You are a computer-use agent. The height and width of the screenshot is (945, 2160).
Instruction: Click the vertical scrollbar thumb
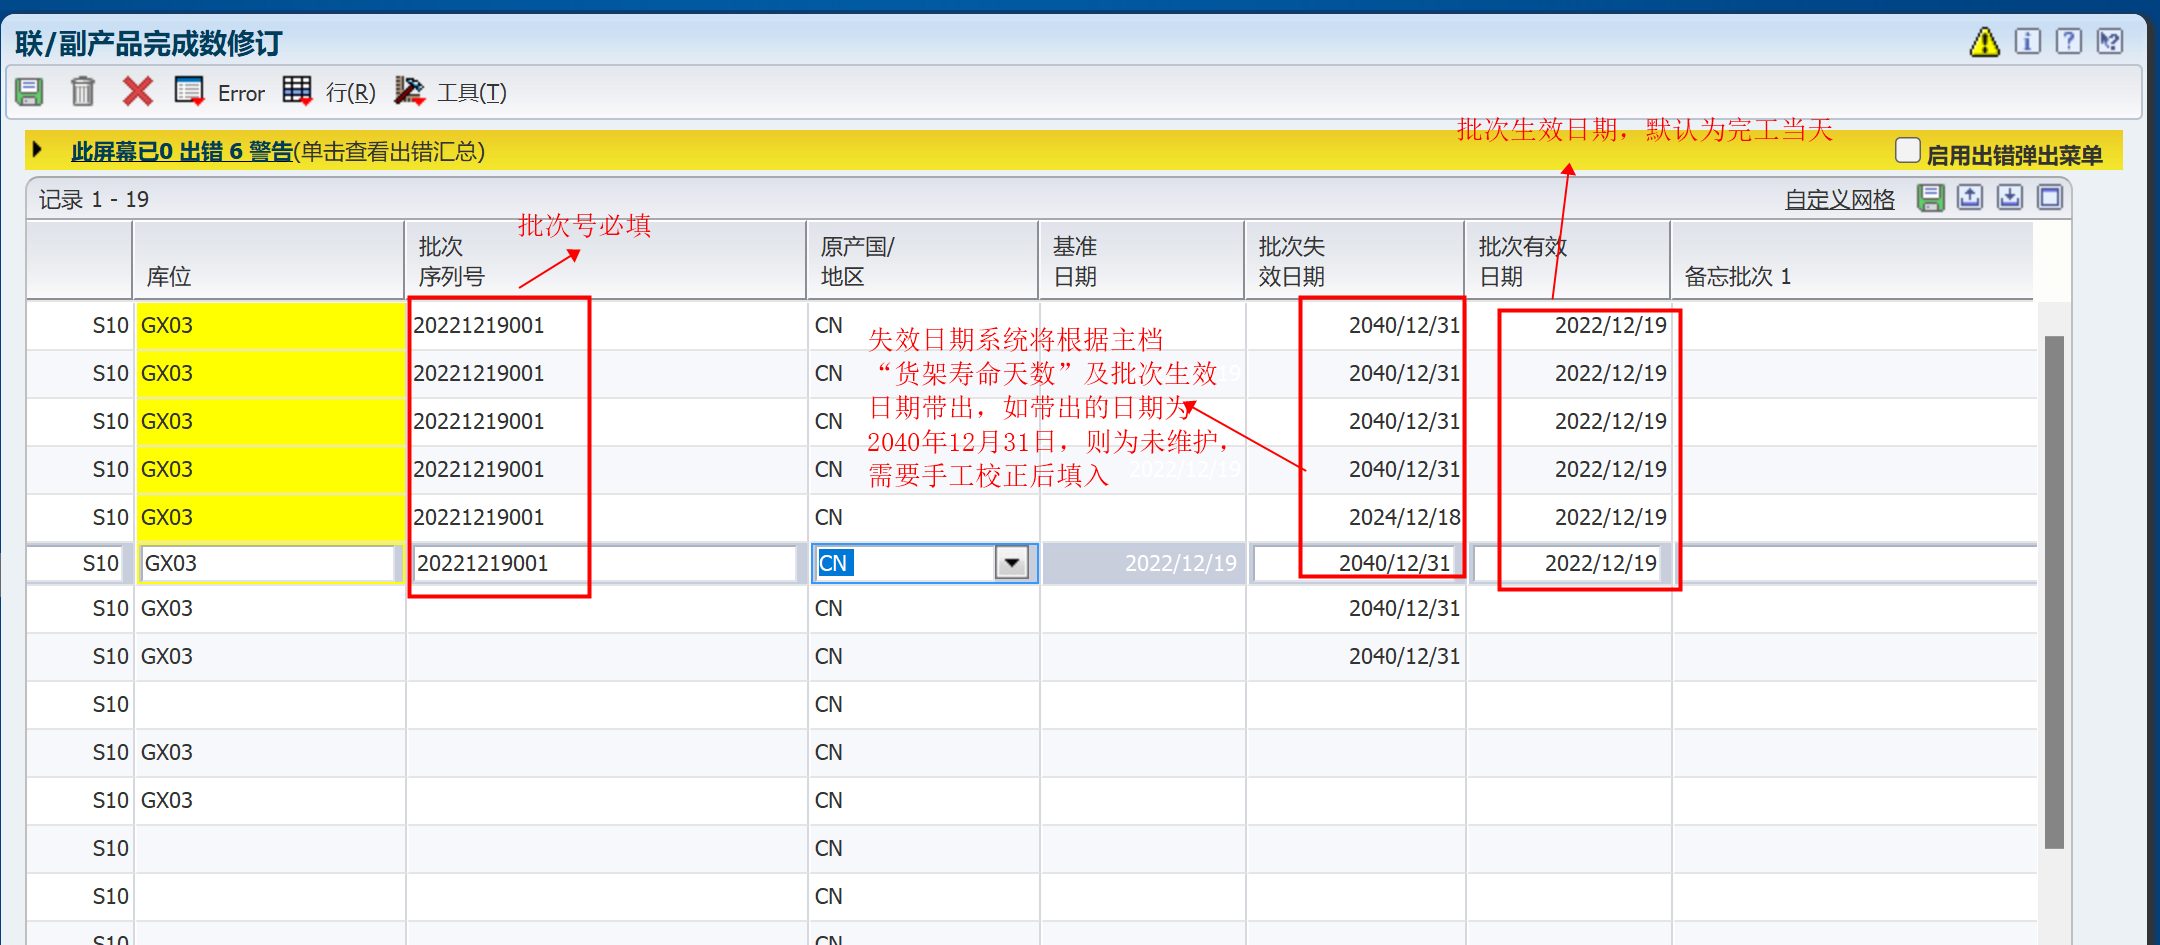pos(2054,592)
